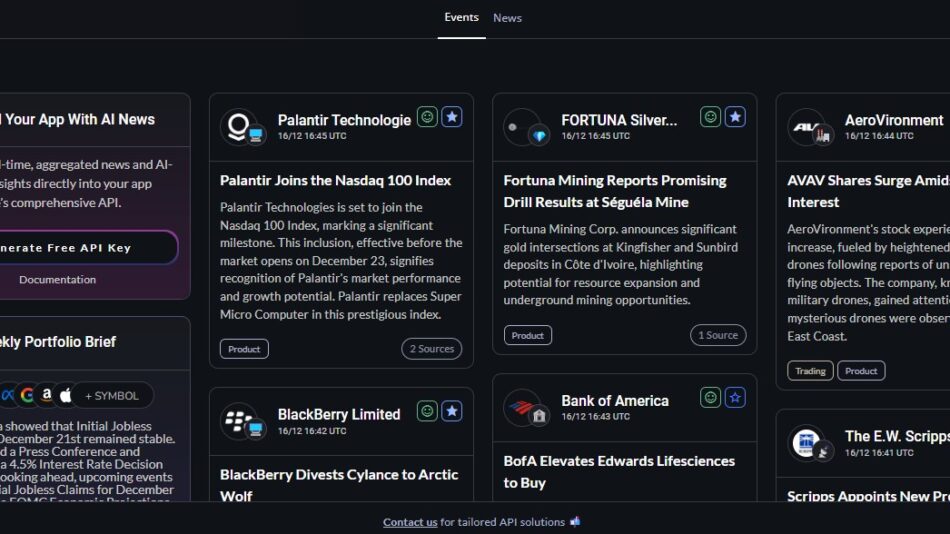Click the green sentiment smiley on Palantir card
The height and width of the screenshot is (534, 950).
[427, 116]
